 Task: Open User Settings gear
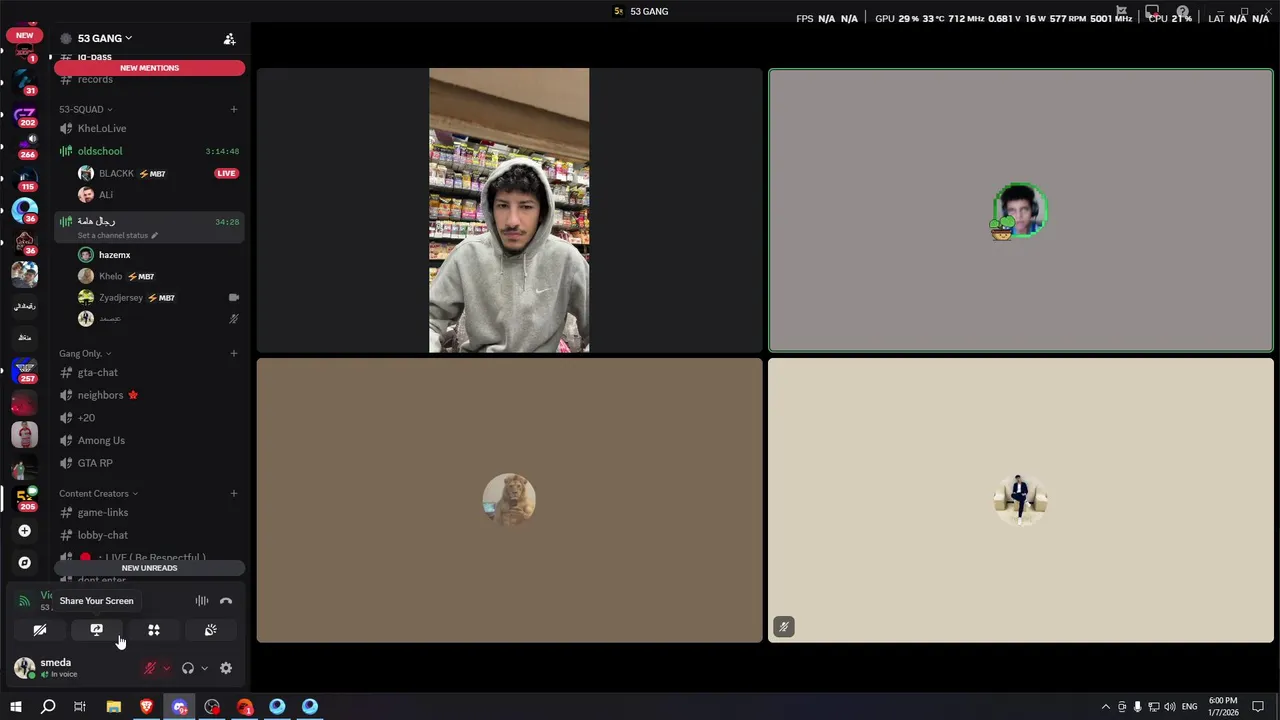coord(226,668)
